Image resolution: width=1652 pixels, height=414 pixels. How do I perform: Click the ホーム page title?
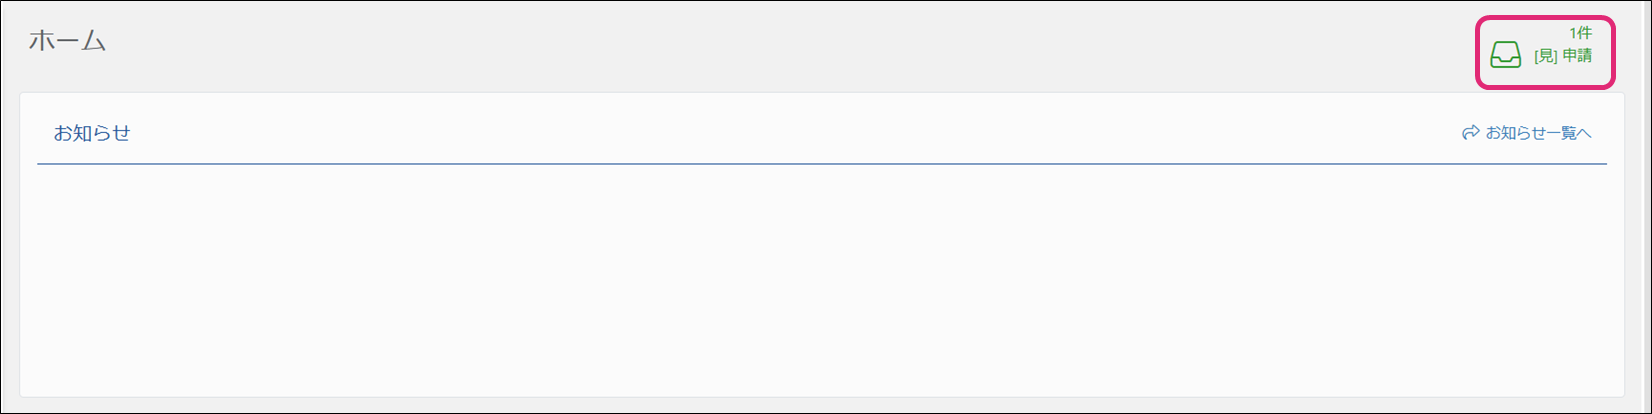(x=67, y=42)
